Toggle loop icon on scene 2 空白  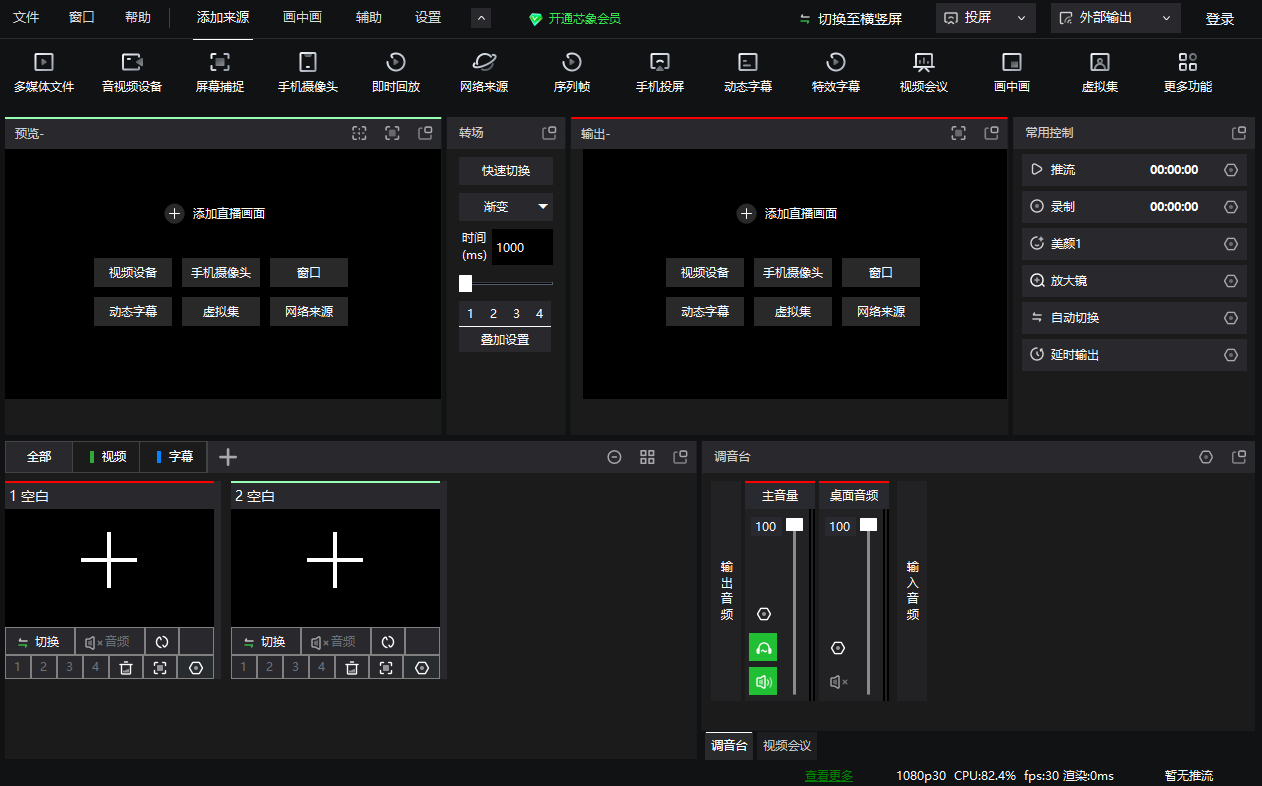pyautogui.click(x=388, y=641)
